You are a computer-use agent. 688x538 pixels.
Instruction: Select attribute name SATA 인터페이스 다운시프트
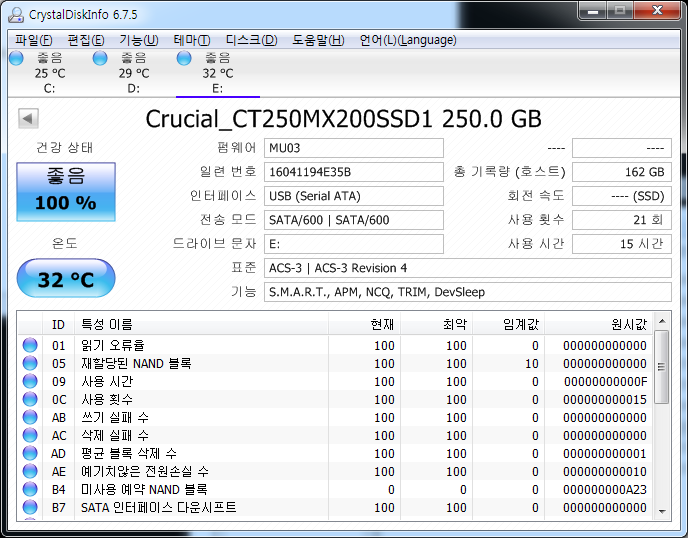(x=158, y=507)
